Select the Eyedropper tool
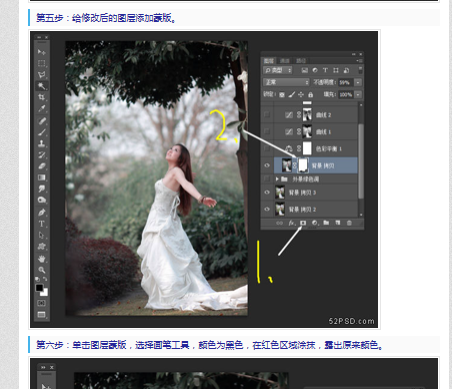 [x=41, y=108]
